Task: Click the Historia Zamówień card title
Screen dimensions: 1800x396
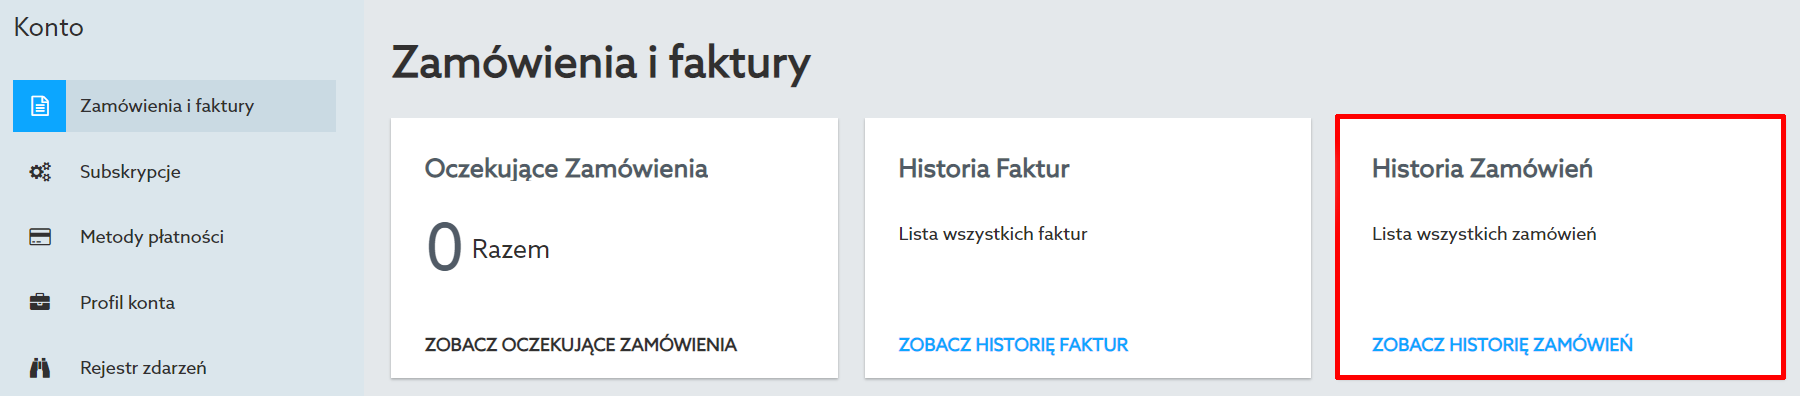Action: [x=1482, y=169]
